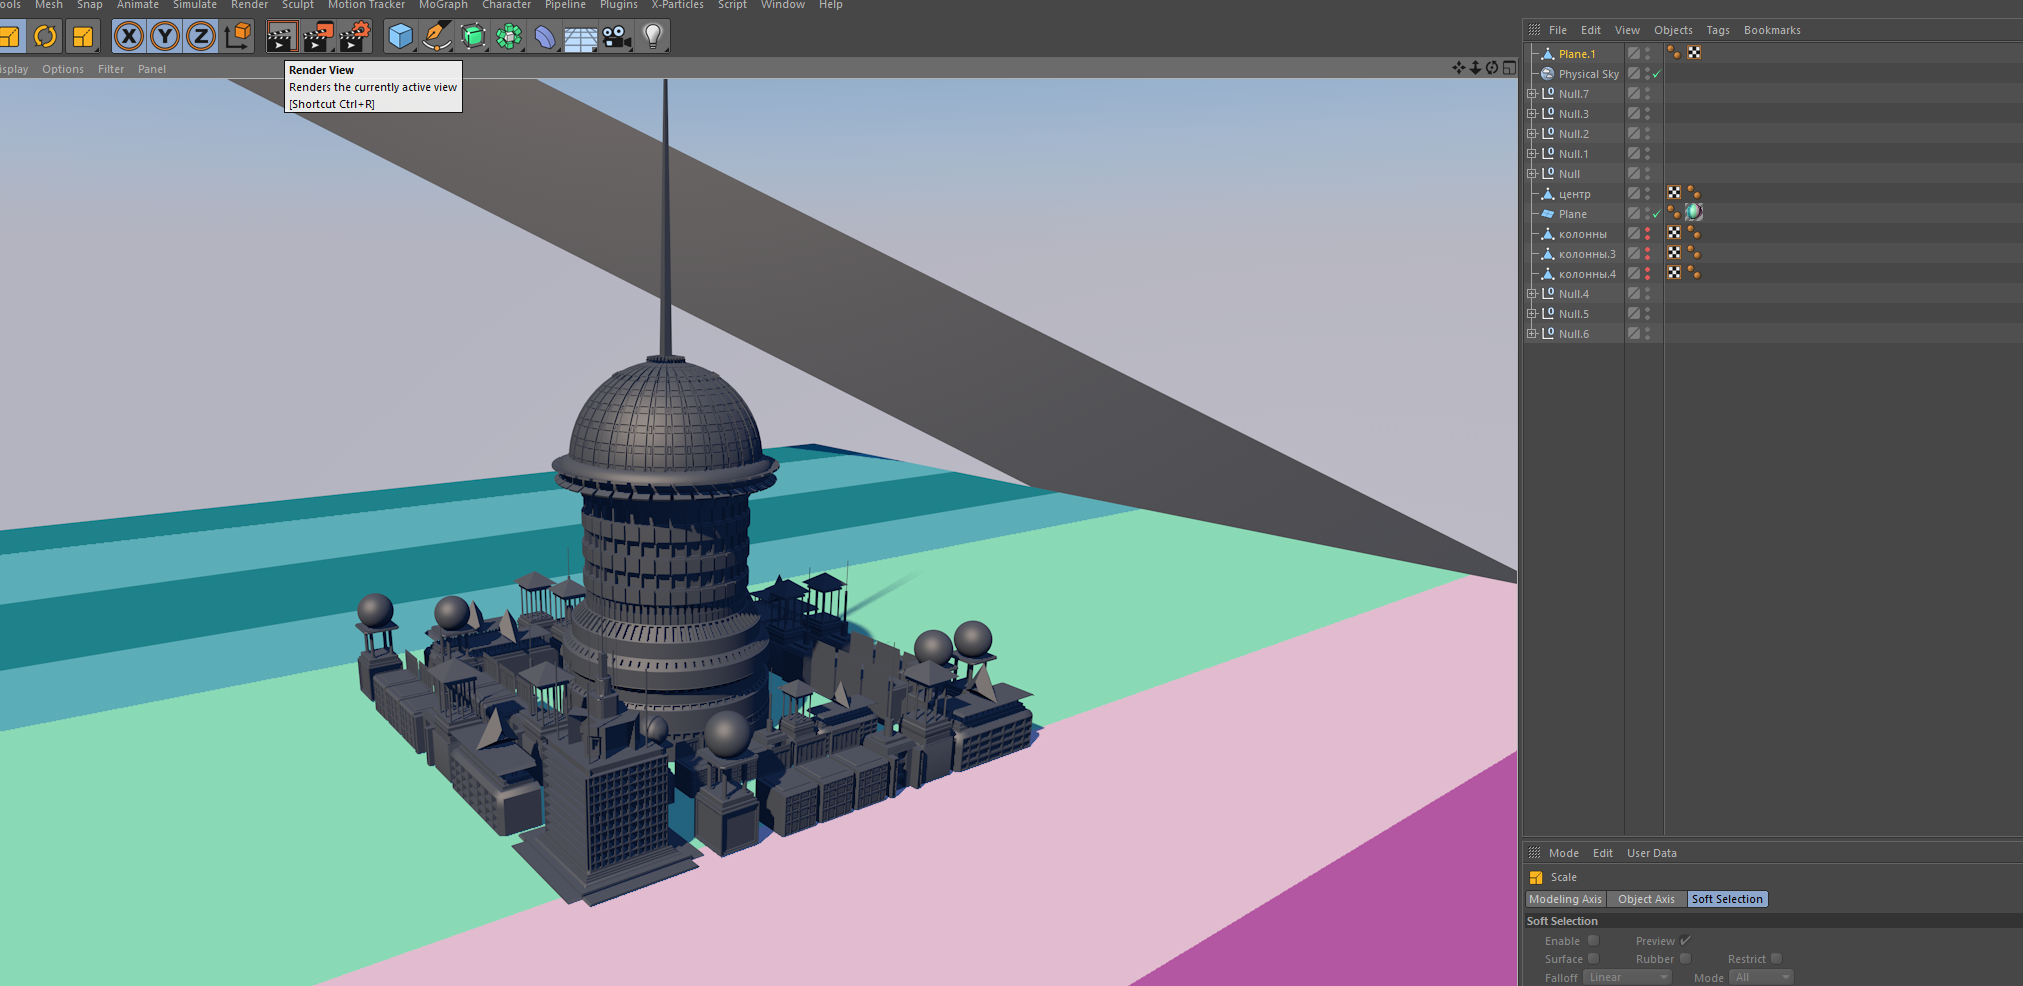
Task: Open the Simulate menu
Action: (x=195, y=5)
